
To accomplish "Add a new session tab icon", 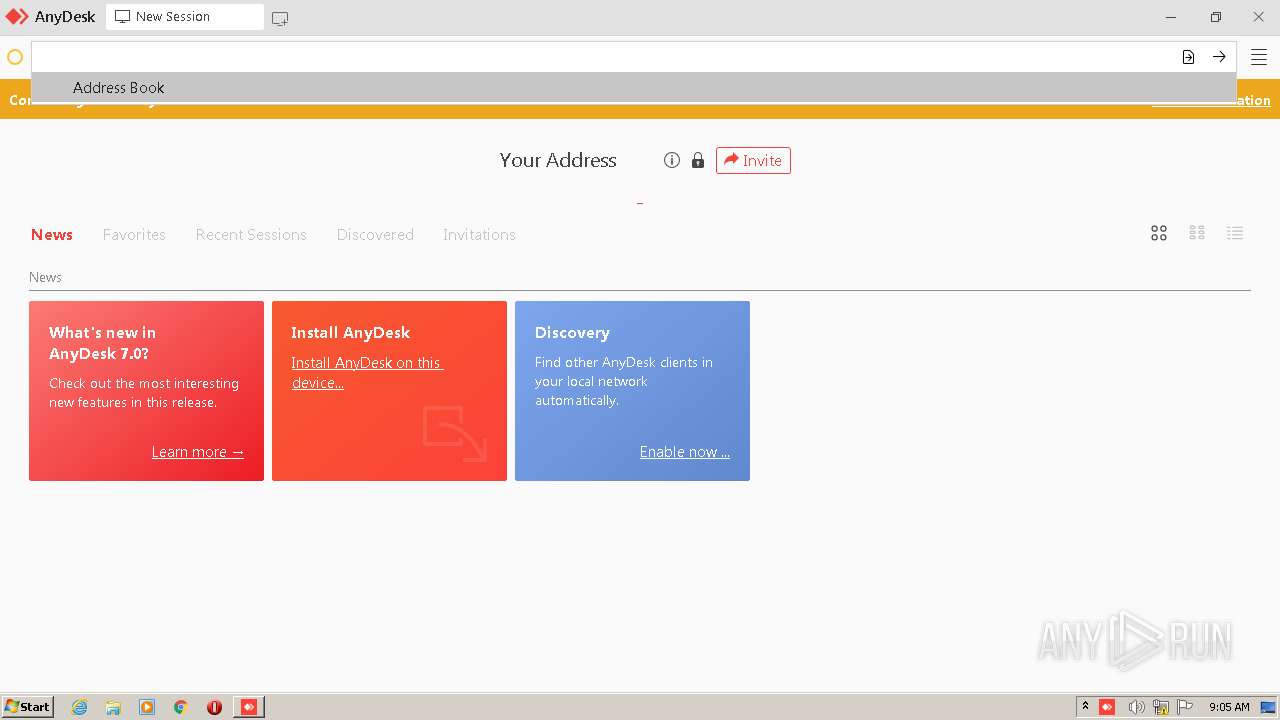I will [280, 18].
